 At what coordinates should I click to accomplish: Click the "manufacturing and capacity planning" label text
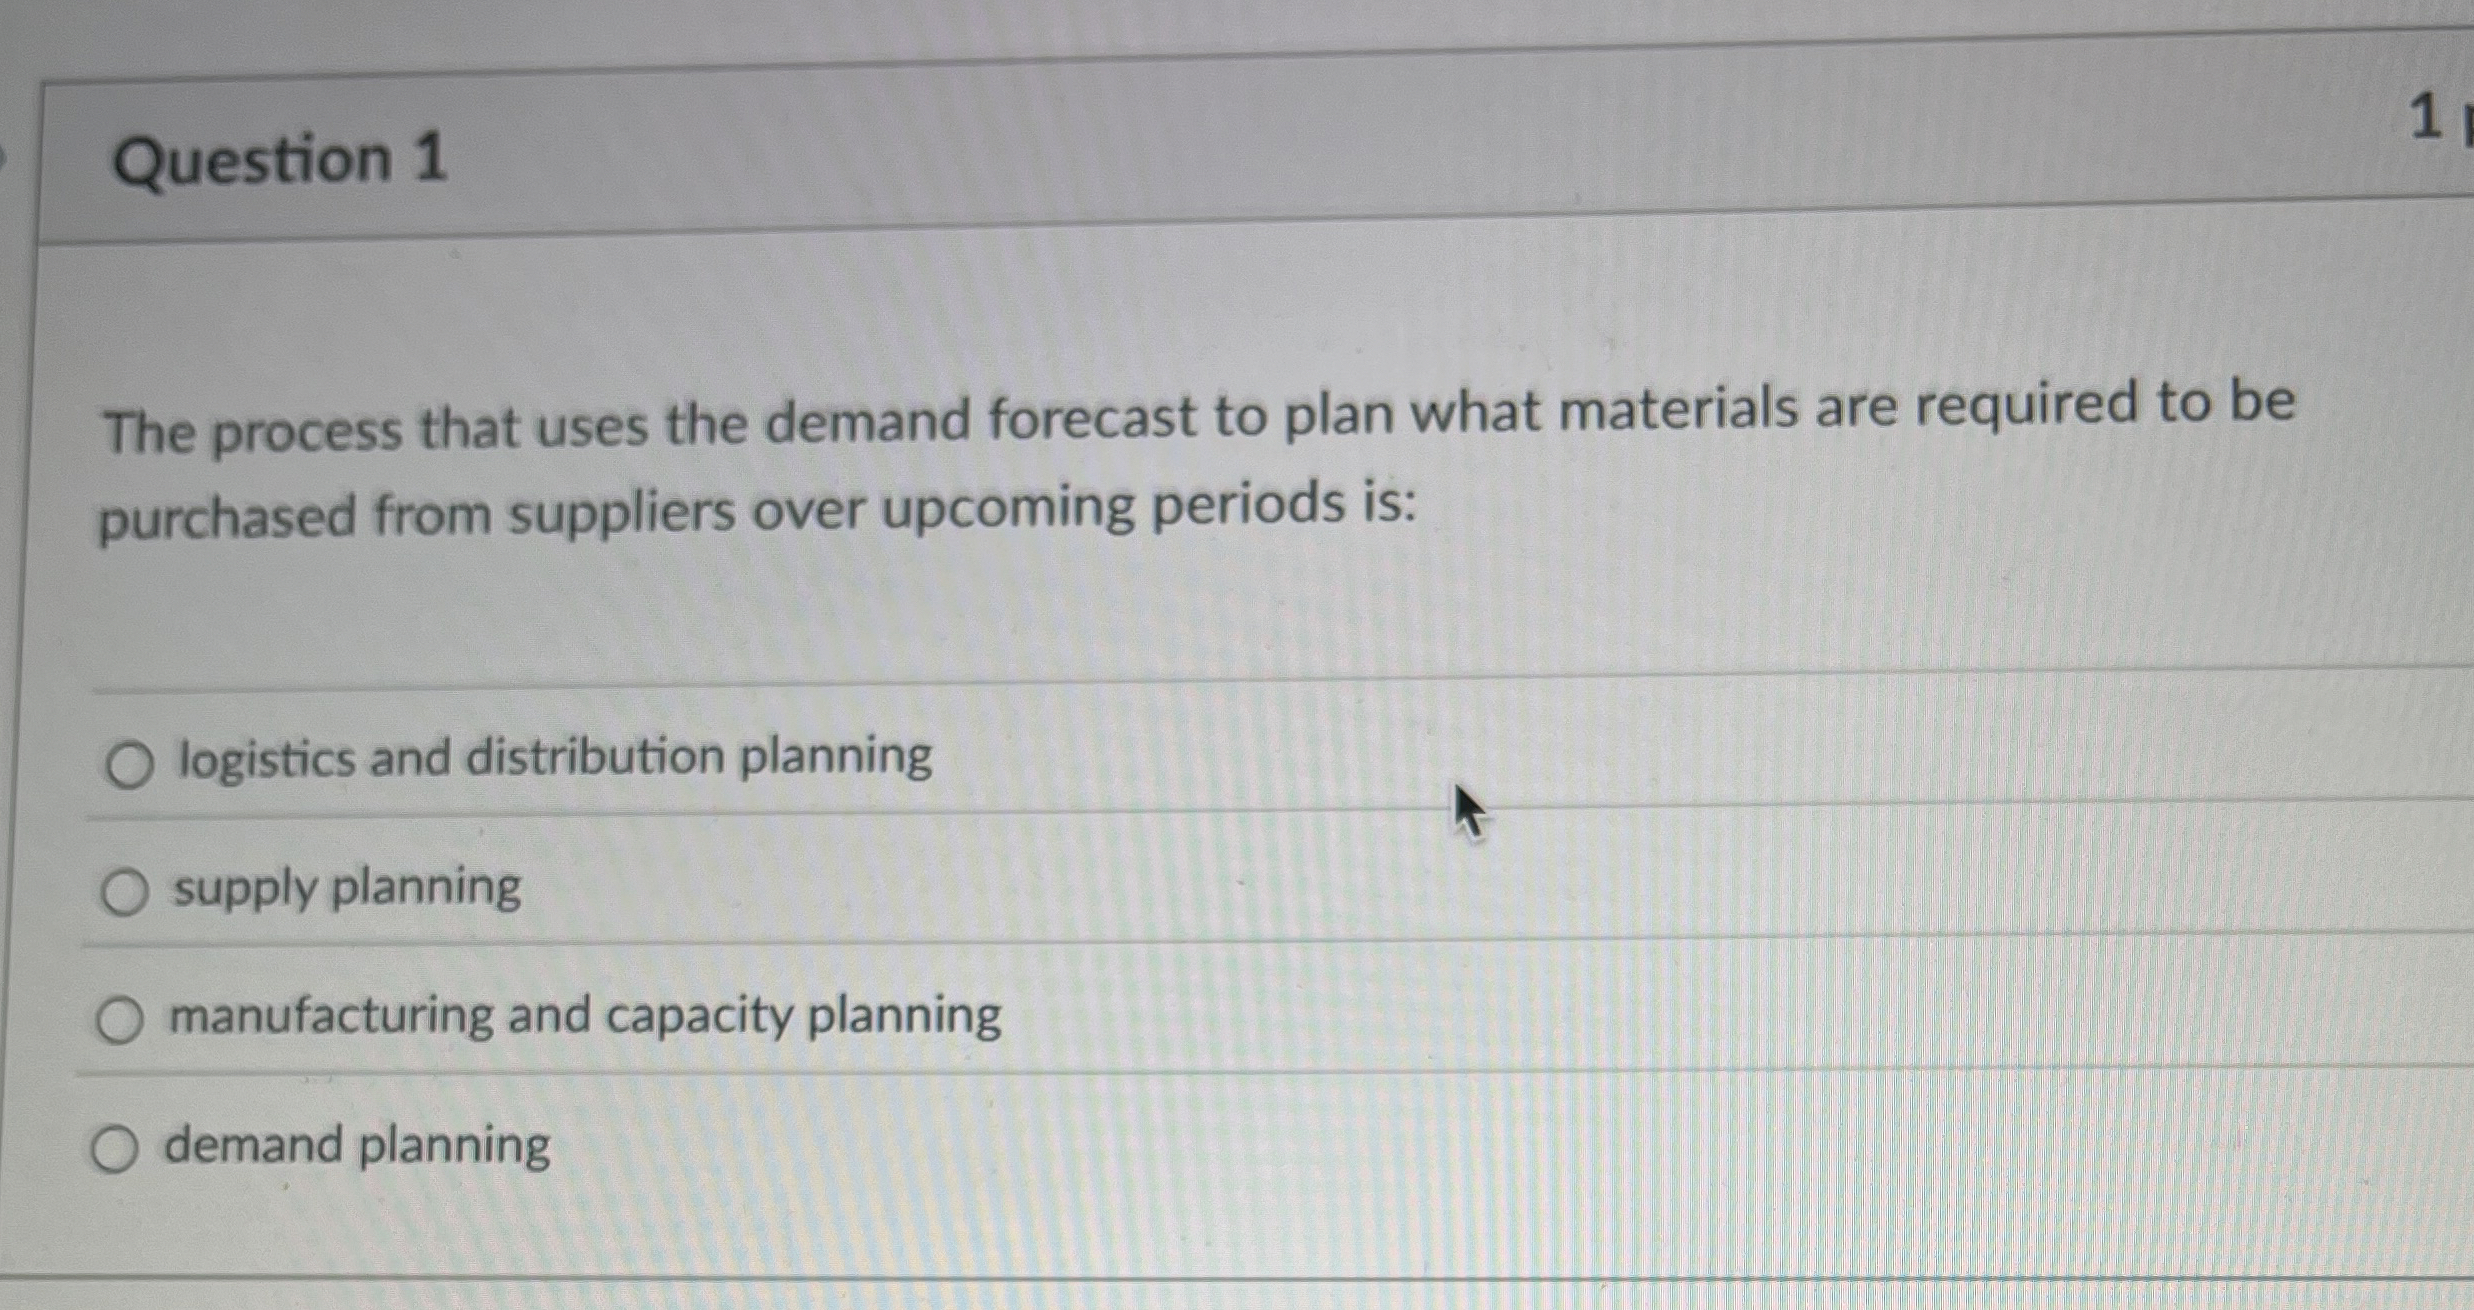(583, 1016)
